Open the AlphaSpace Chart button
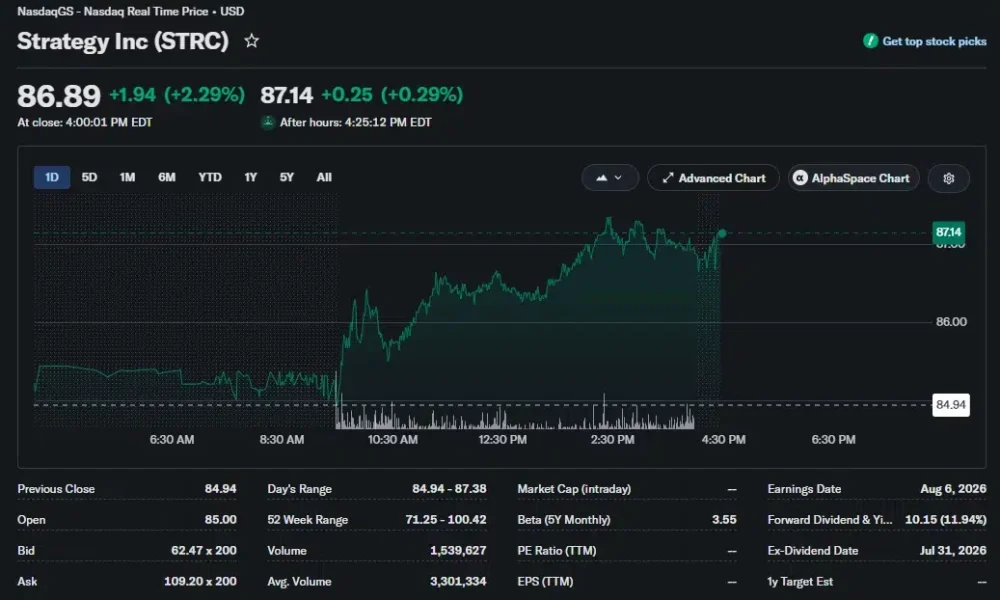 [x=853, y=179]
